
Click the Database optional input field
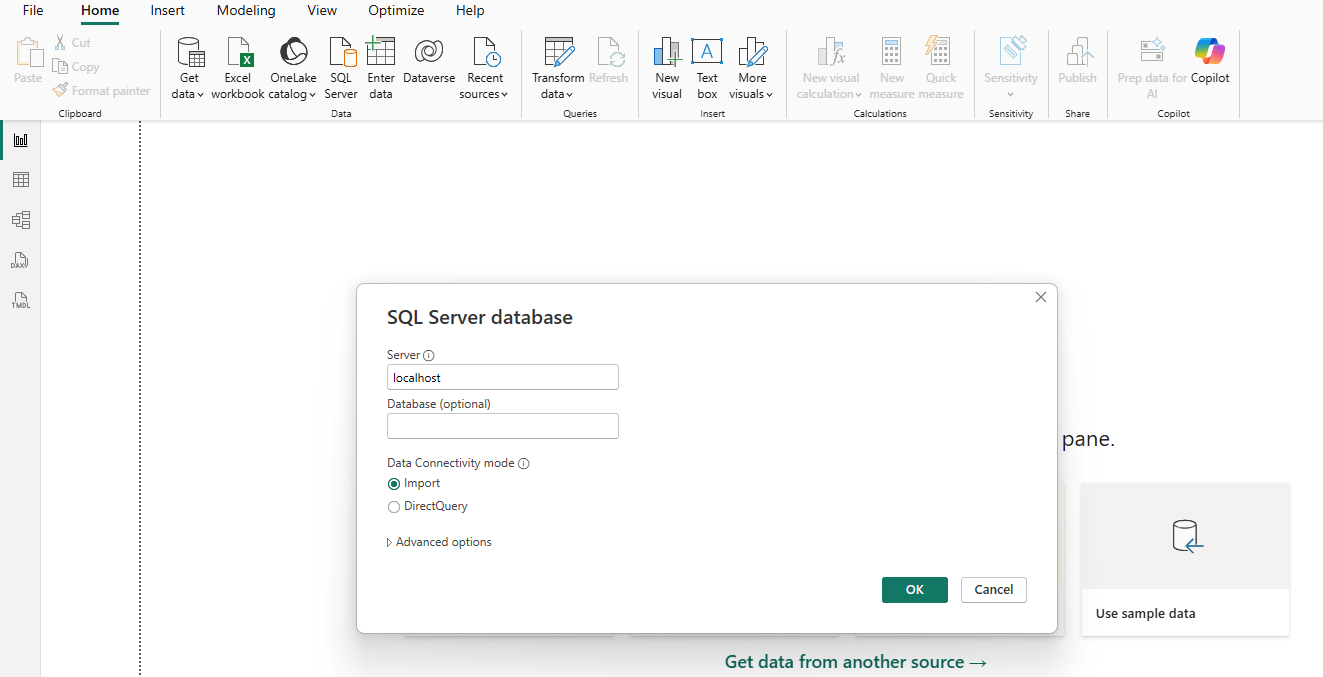tap(503, 426)
